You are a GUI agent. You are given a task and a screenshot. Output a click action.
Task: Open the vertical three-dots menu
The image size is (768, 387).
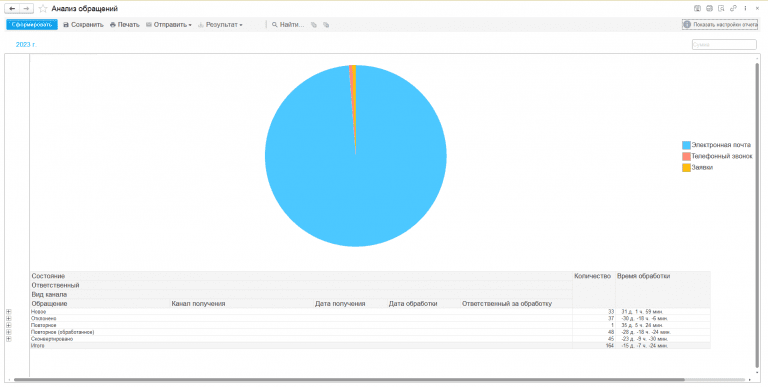click(x=745, y=8)
